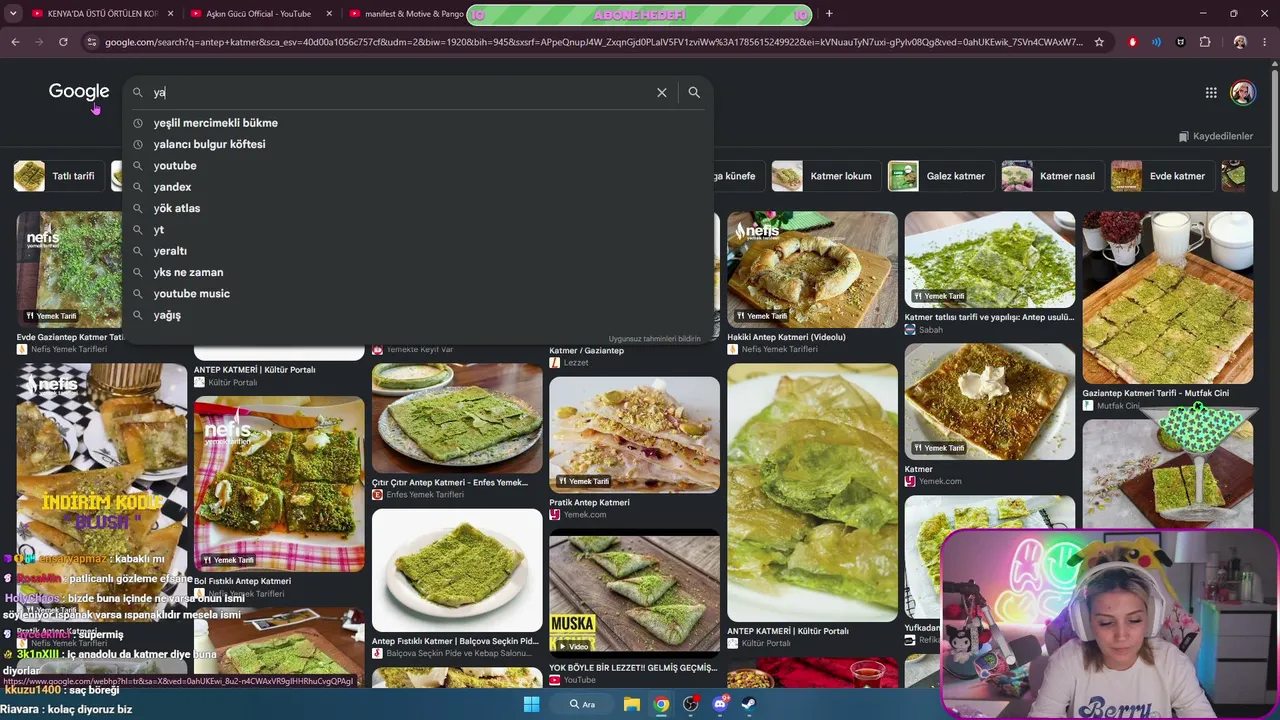Click the browser address bar URL
This screenshot has width=1280, height=720.
594,42
